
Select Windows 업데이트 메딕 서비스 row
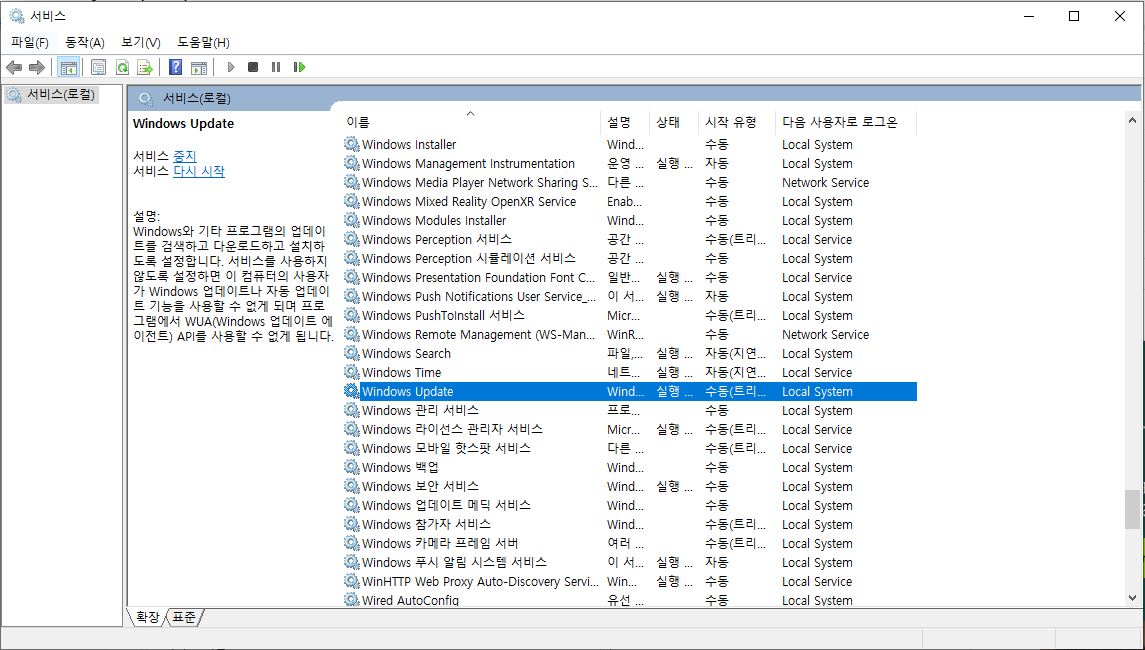[629, 505]
